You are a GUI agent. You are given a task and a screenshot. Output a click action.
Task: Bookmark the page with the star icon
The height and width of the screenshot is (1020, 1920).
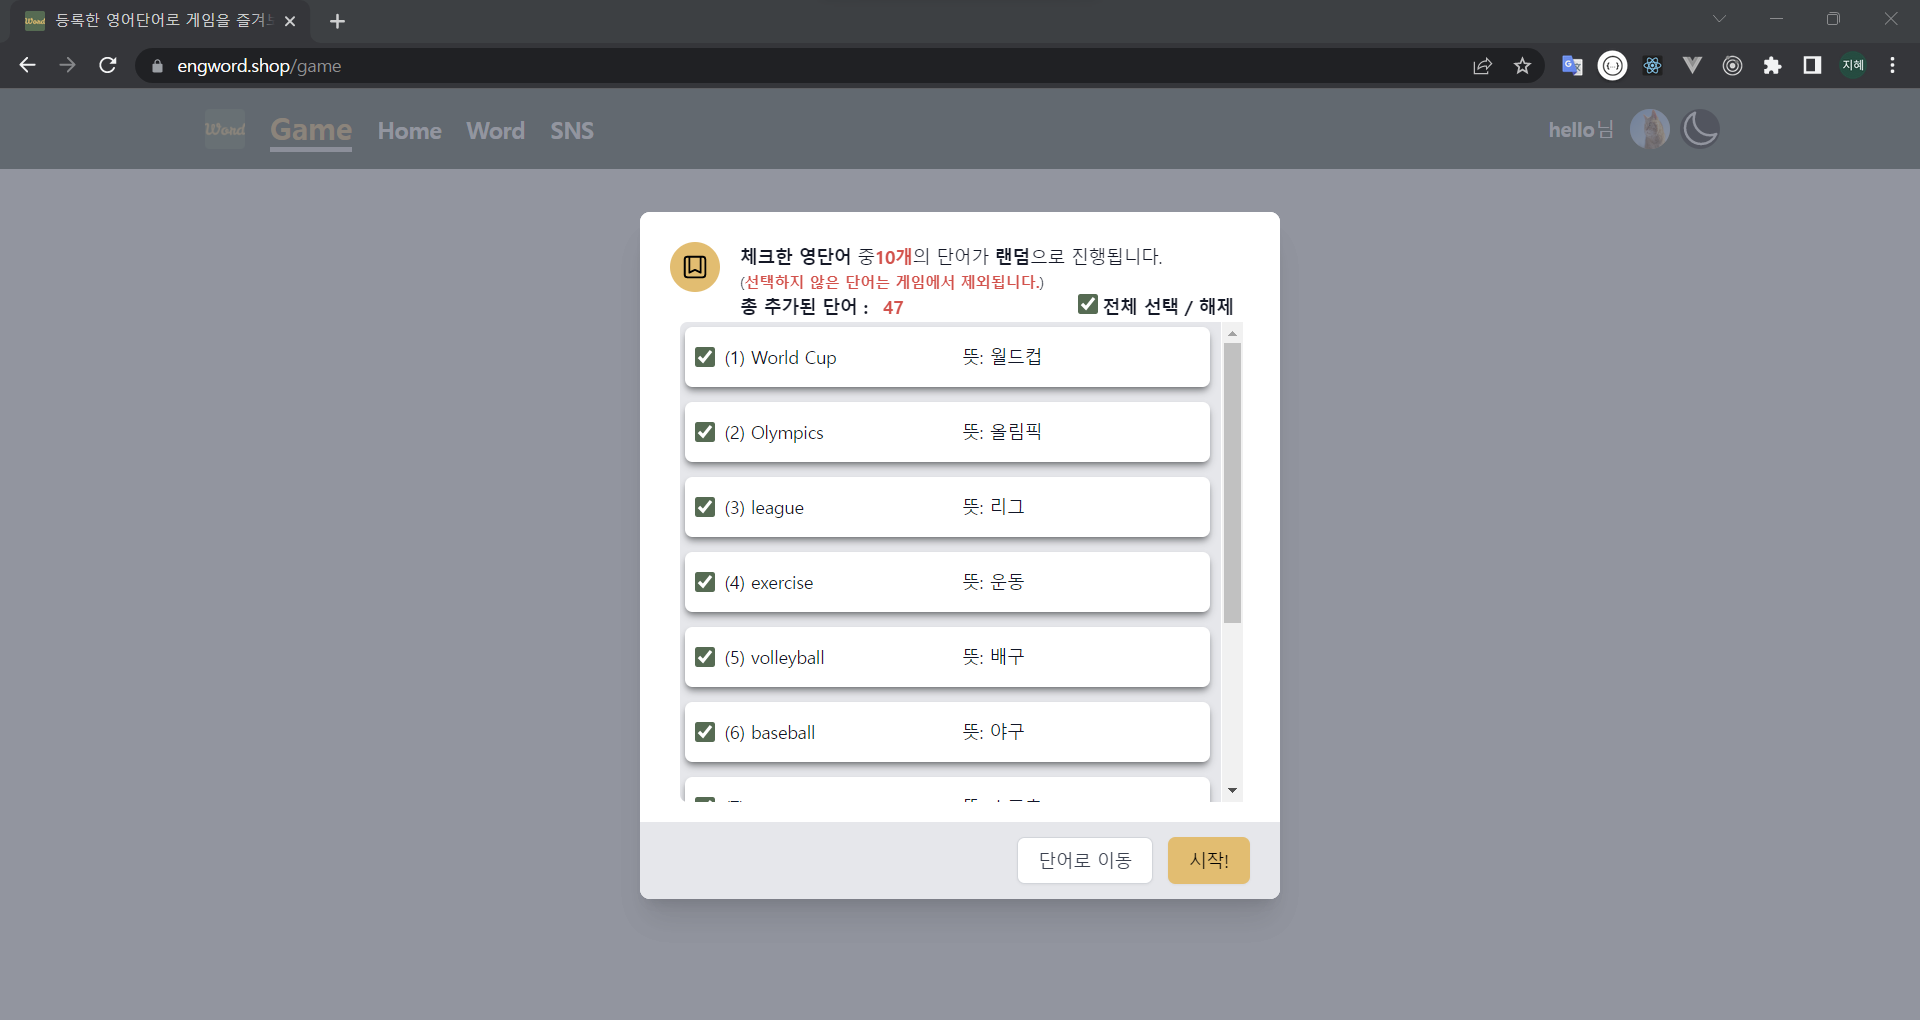[1522, 65]
